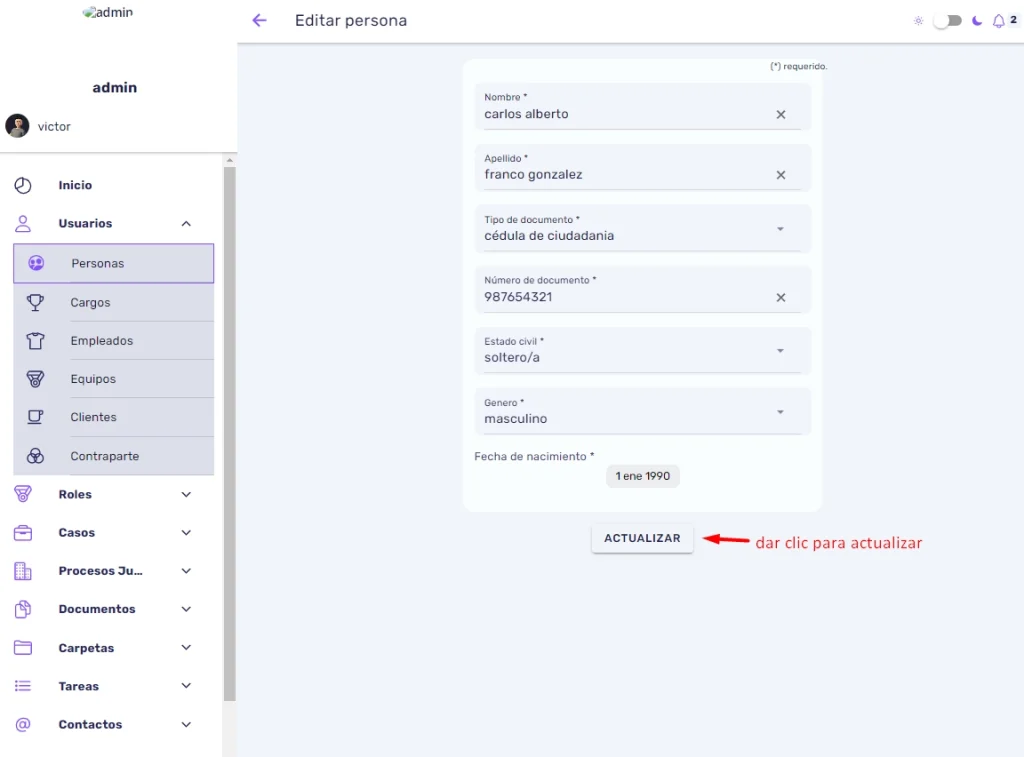This screenshot has width=1024, height=757.
Task: Click the Empleados shirt icon
Action: pos(35,341)
